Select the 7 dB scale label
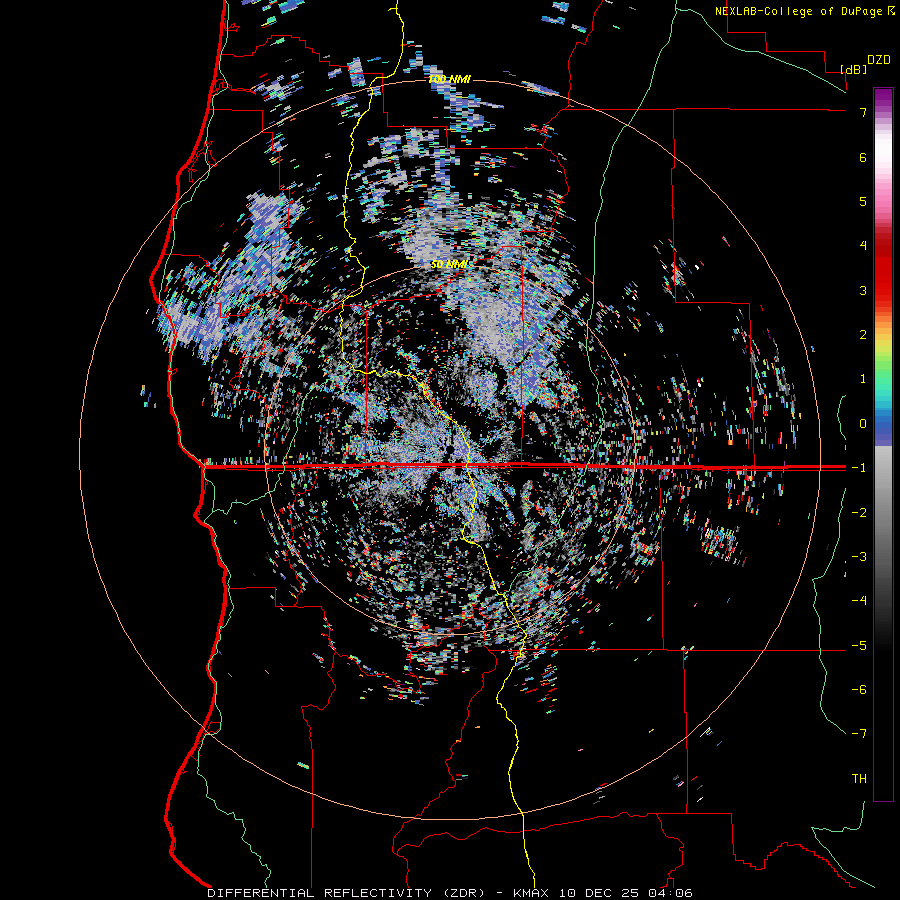 coord(863,112)
